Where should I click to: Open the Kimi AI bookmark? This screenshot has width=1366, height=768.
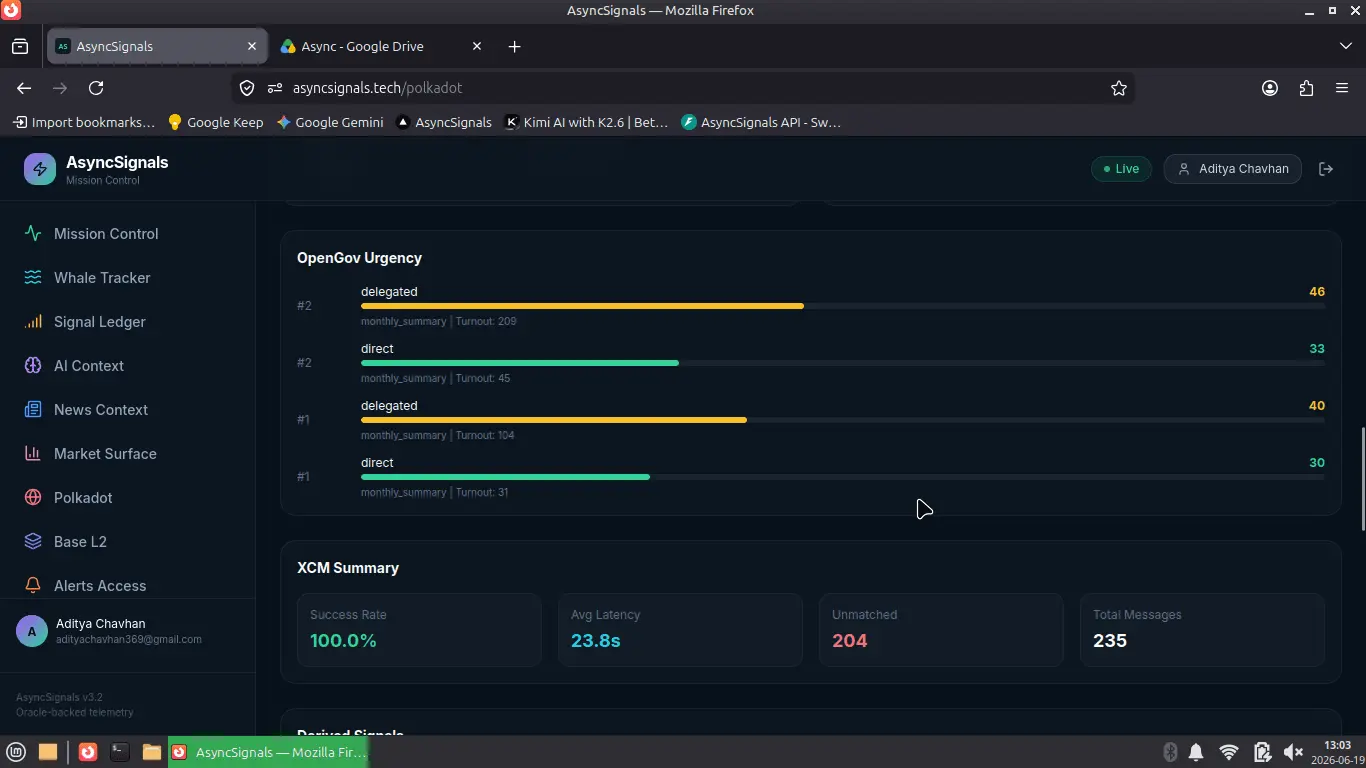tap(586, 122)
